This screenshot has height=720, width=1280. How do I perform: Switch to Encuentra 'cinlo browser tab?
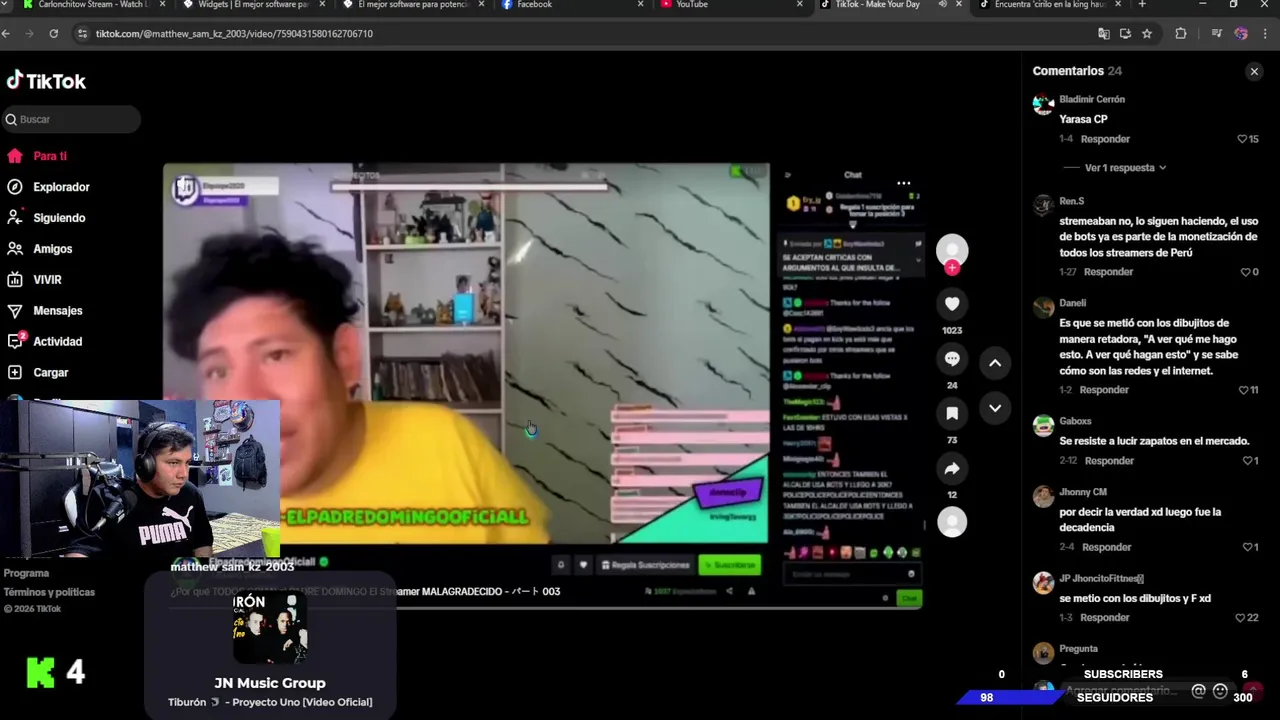pos(1048,5)
